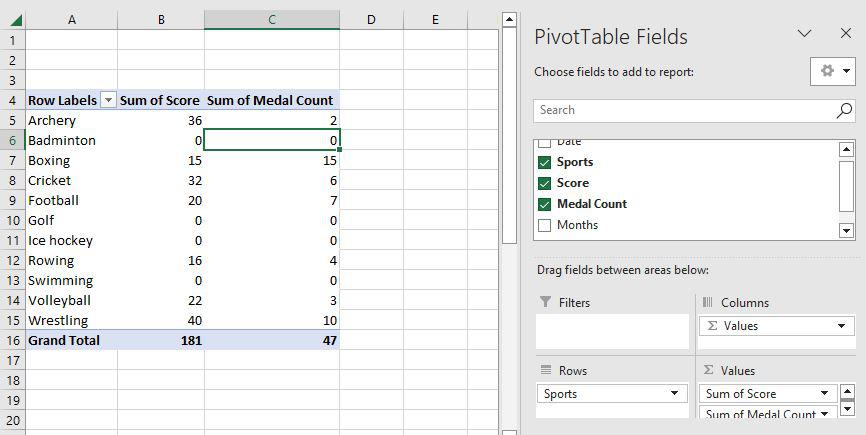Open the Tools gear menu in PivotTable Fields
This screenshot has height=435, width=866.
832,71
